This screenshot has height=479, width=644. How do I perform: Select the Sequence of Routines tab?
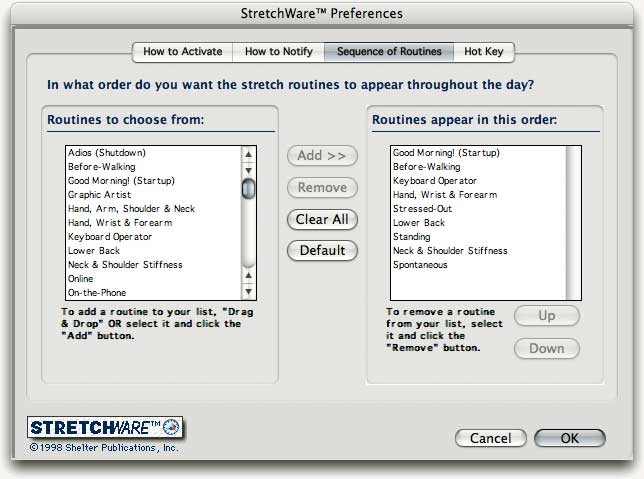click(389, 52)
